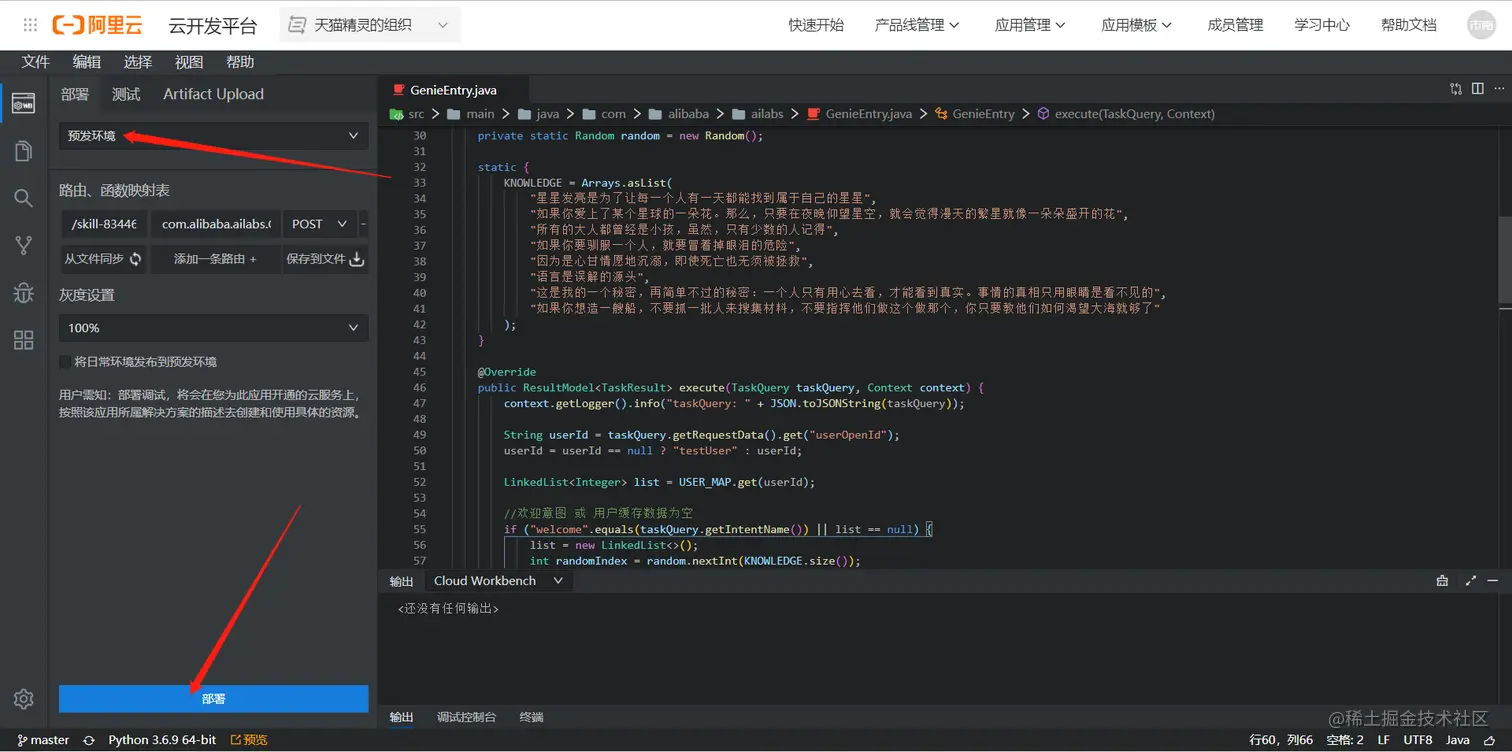Image resolution: width=1512 pixels, height=752 pixels.
Task: Click the Java language mode in status bar
Action: [1458, 740]
